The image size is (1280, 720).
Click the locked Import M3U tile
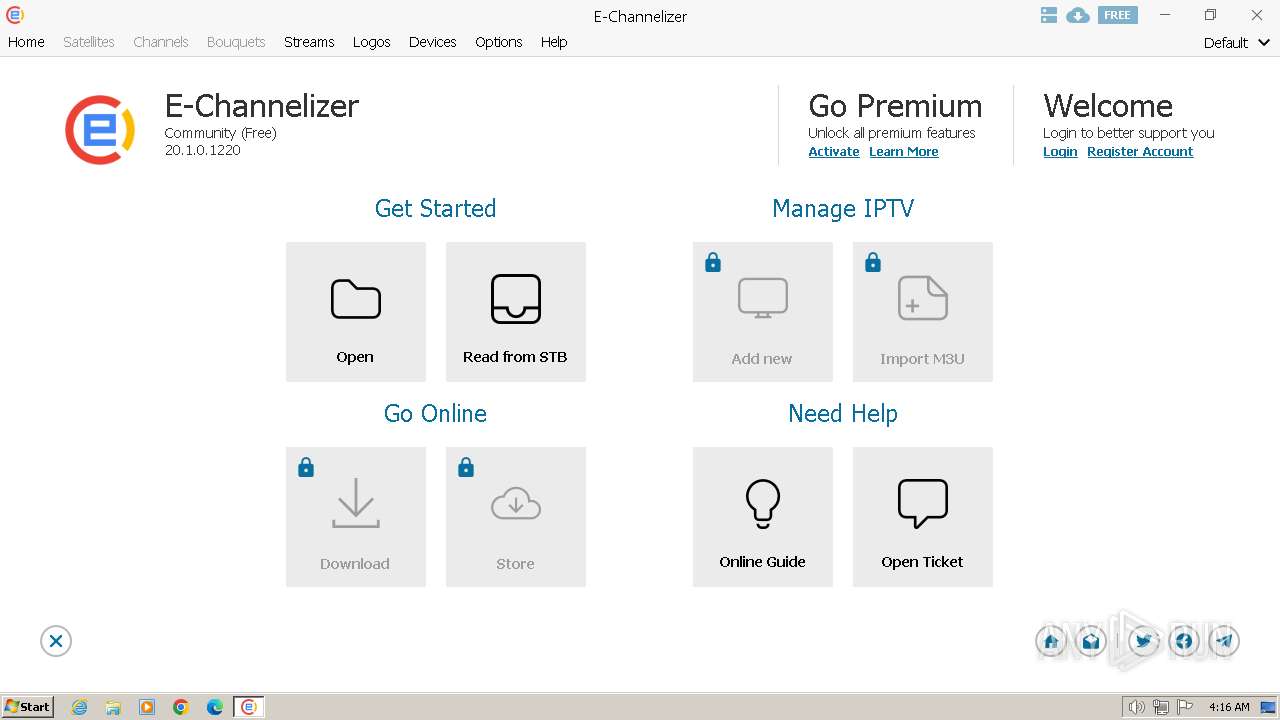click(x=922, y=312)
